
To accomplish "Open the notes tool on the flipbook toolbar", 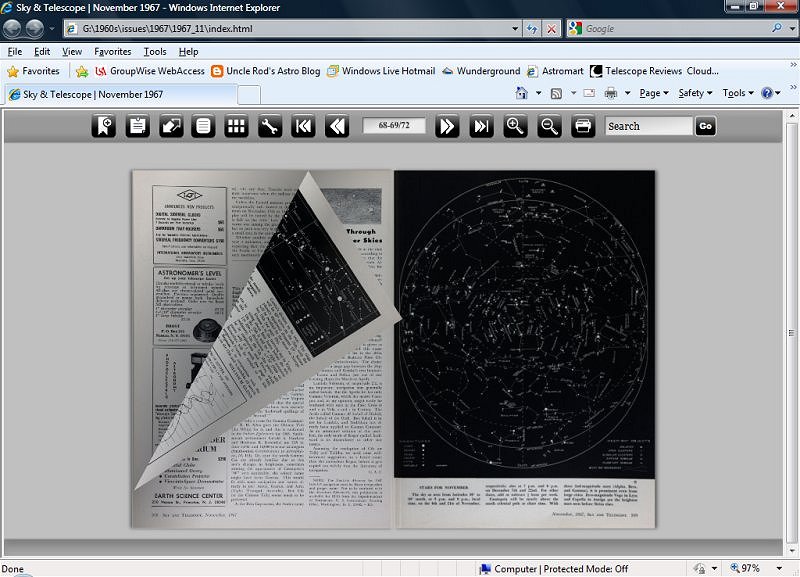I will [139, 126].
